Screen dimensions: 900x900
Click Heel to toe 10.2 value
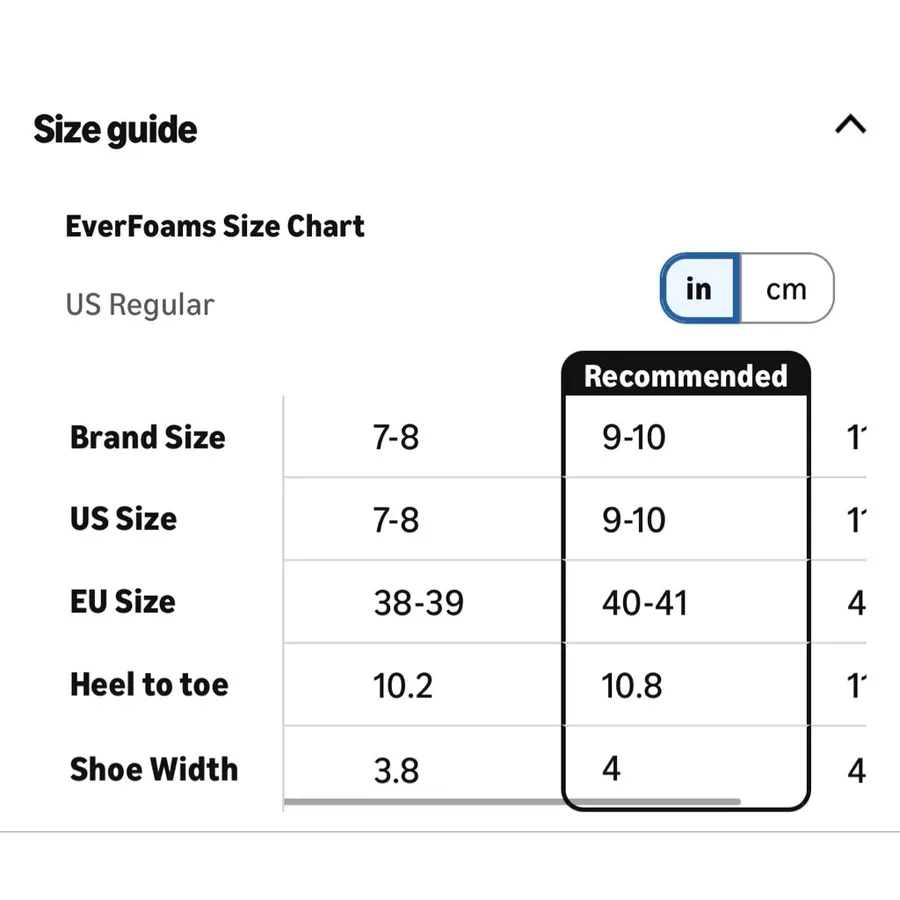click(x=402, y=685)
